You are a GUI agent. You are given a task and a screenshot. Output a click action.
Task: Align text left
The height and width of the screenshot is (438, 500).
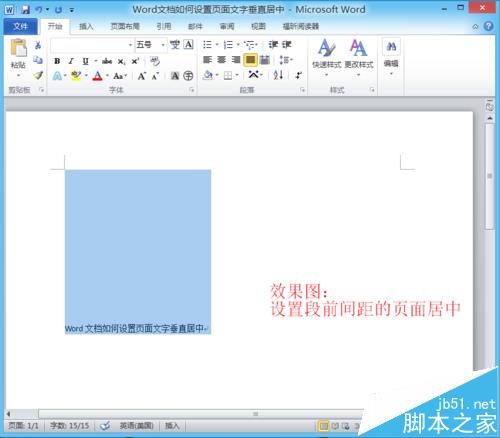[207, 60]
